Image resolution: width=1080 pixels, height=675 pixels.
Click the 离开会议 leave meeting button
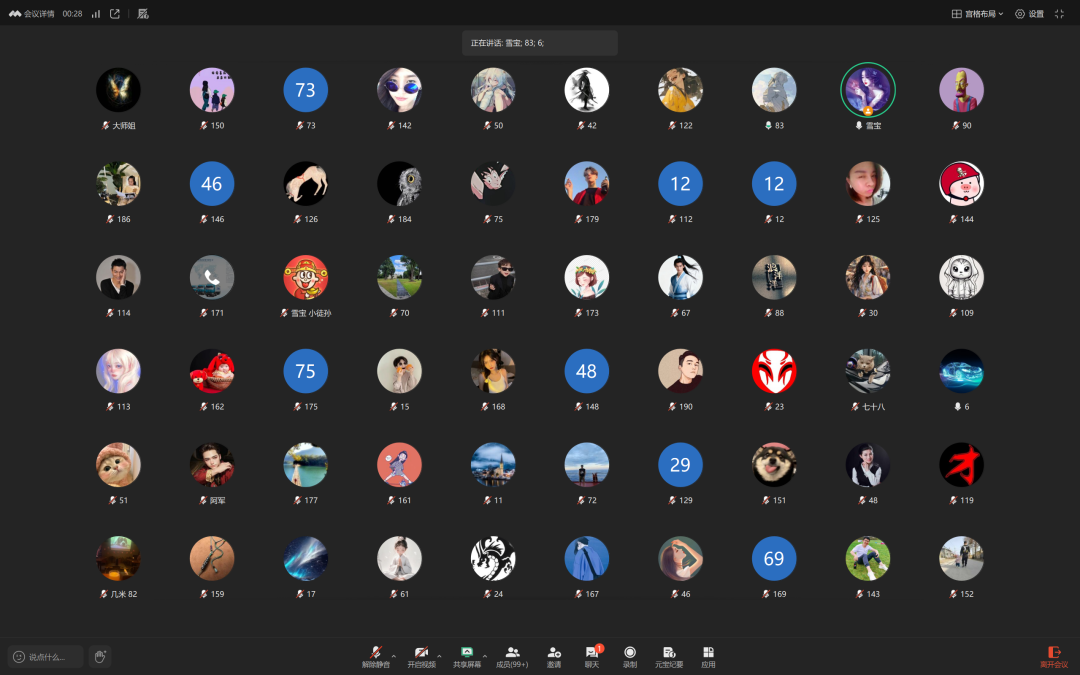(x=1054, y=657)
